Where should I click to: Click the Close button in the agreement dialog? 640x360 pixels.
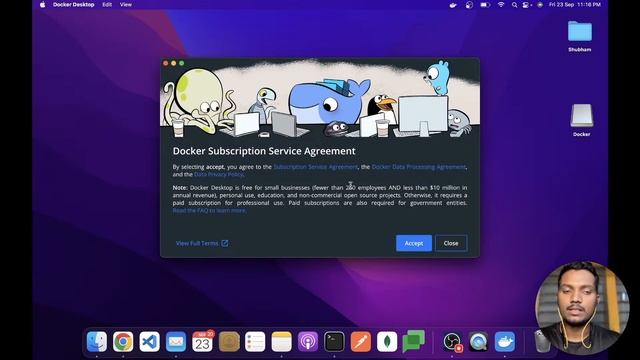(x=451, y=243)
